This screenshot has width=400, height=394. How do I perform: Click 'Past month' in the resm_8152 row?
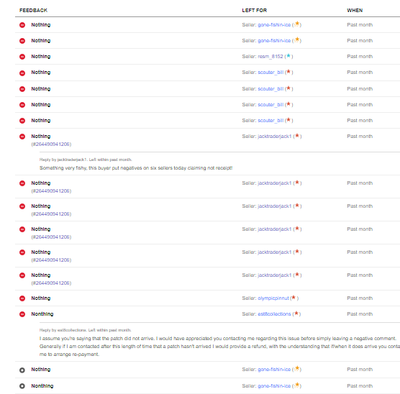(x=360, y=57)
